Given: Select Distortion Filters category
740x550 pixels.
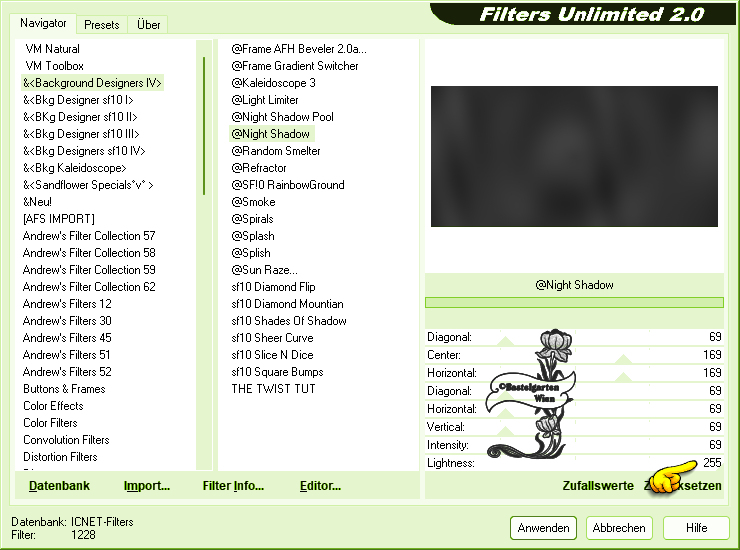Looking at the screenshot, I should point(60,457).
